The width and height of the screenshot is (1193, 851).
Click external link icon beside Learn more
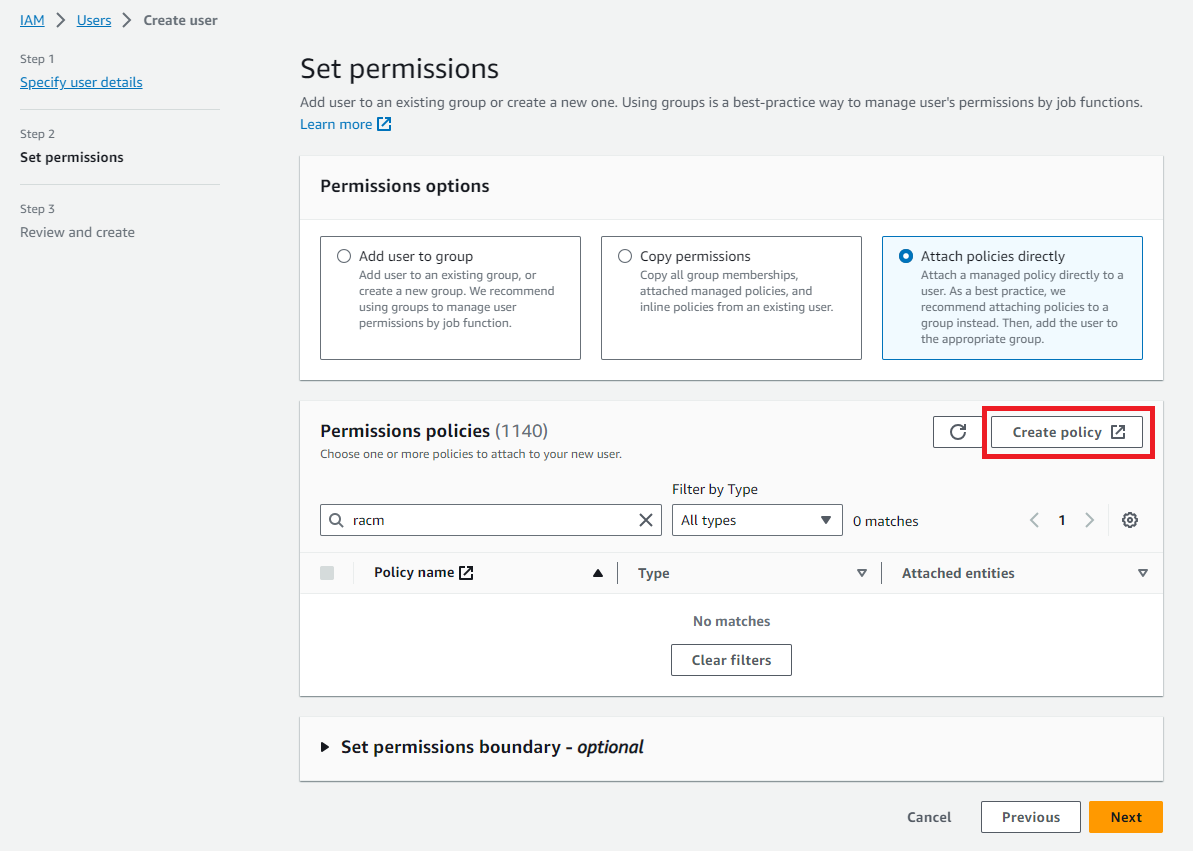click(384, 124)
